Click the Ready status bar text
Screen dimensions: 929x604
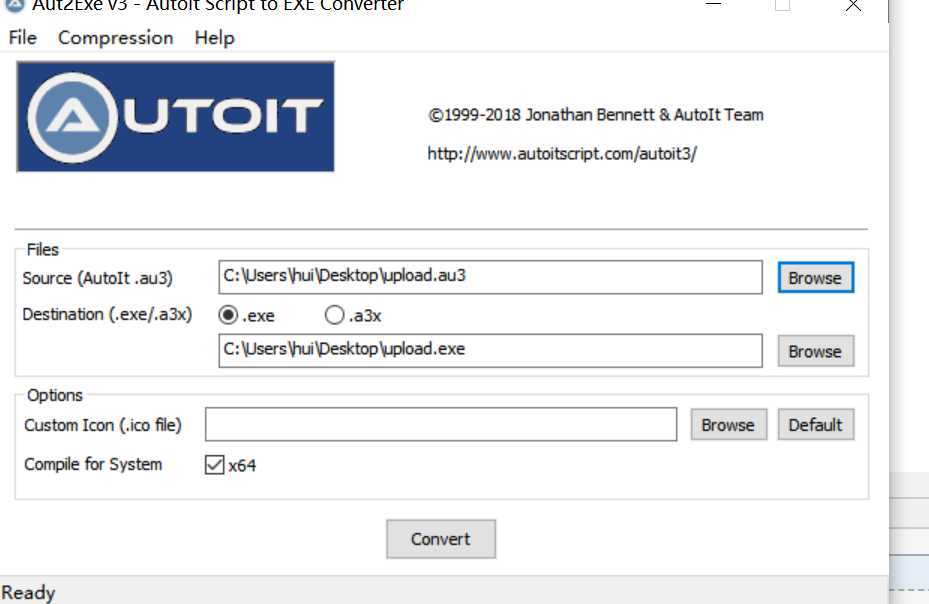click(x=28, y=593)
